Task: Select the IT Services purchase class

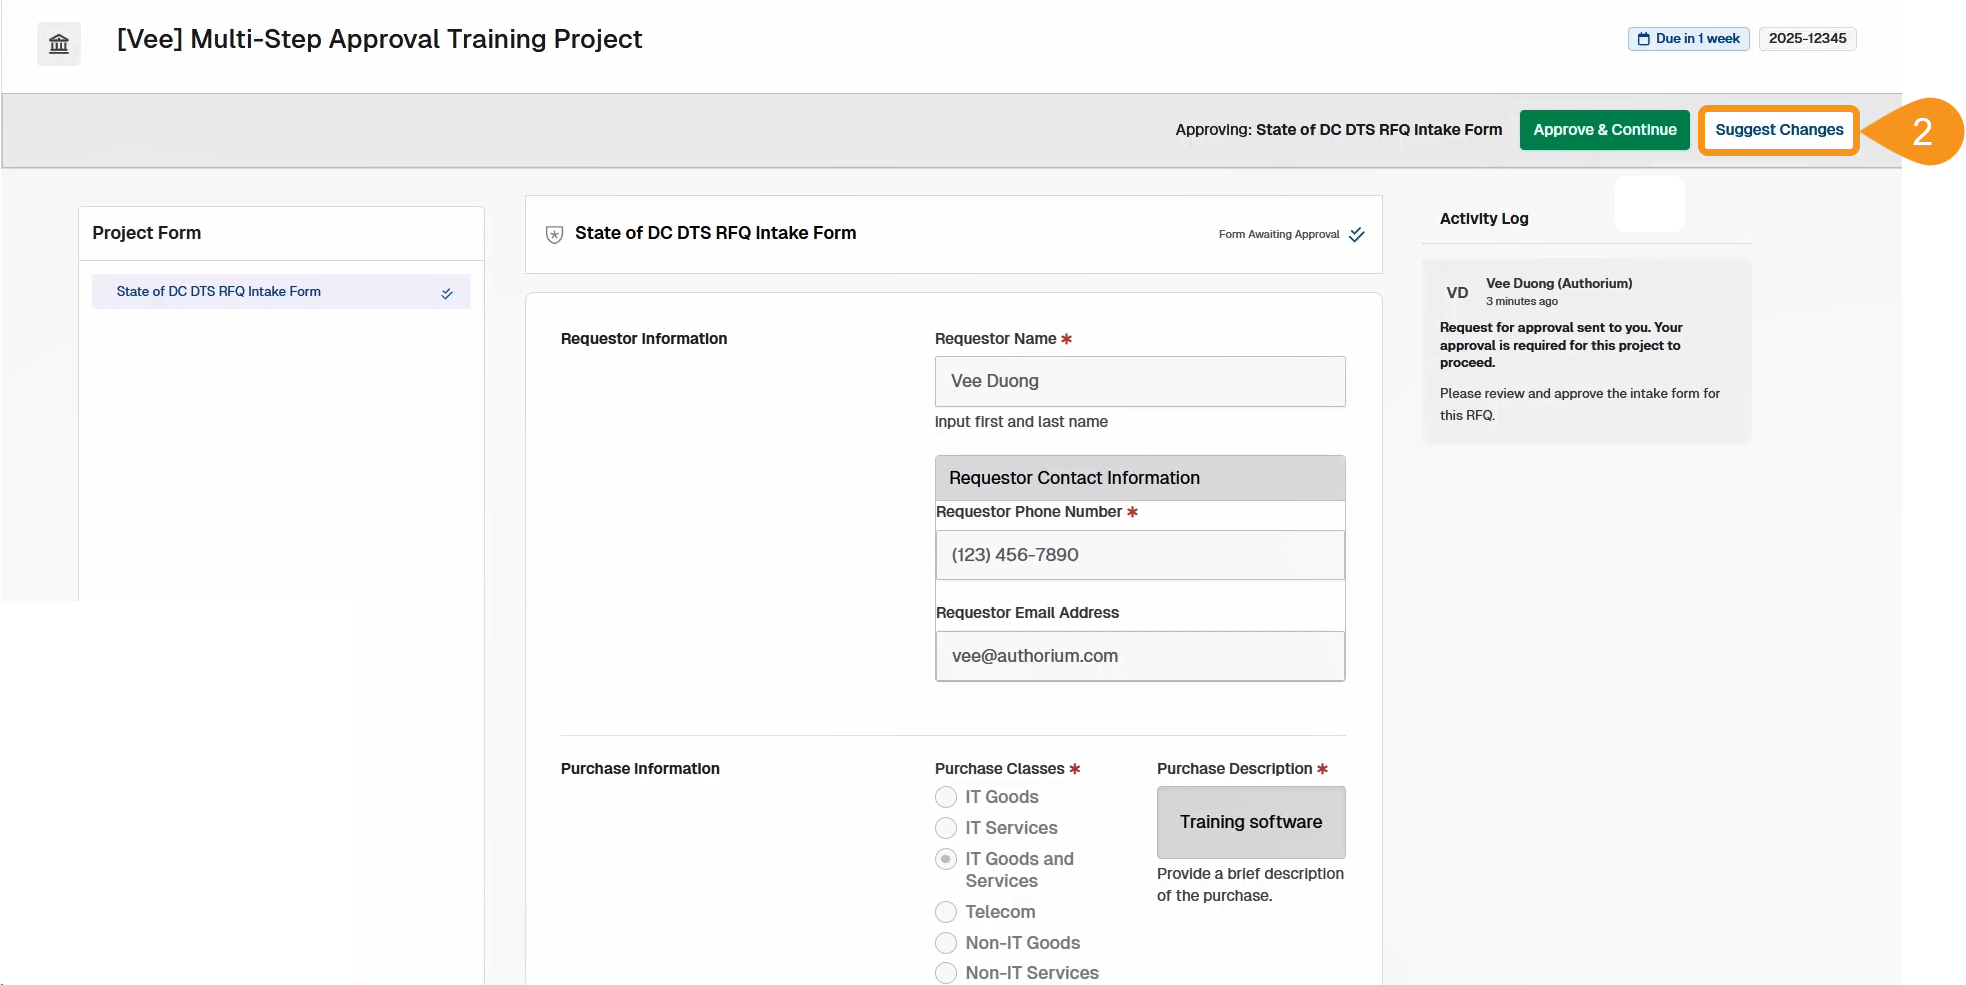Action: click(x=946, y=828)
